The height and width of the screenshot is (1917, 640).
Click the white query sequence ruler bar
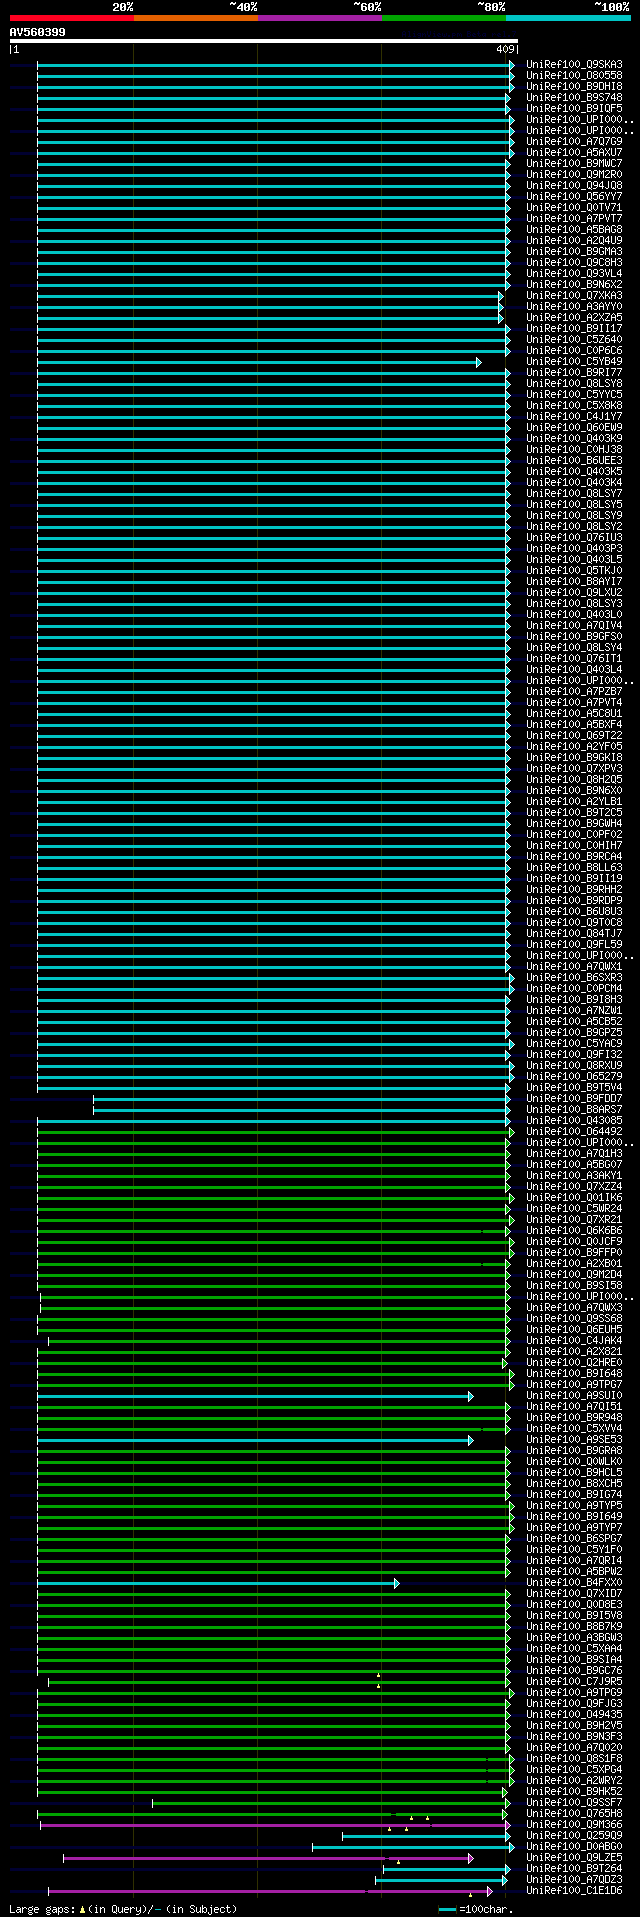pyautogui.click(x=263, y=41)
